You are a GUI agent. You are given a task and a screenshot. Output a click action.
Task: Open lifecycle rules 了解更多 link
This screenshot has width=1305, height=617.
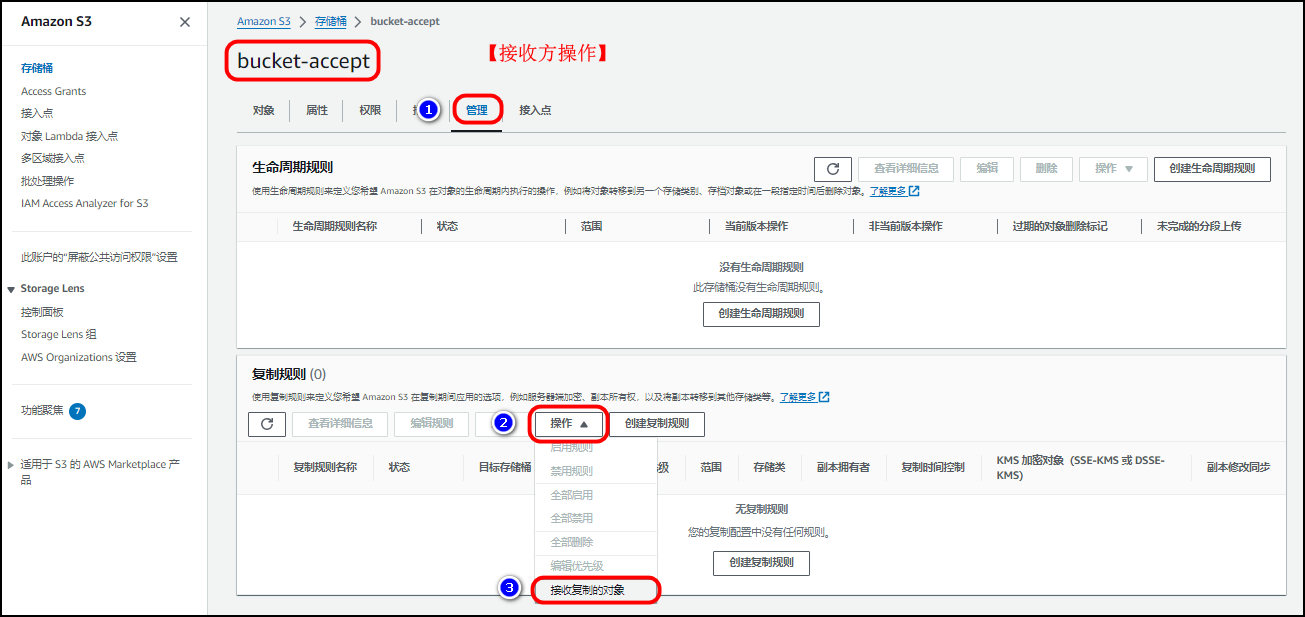pos(887,191)
